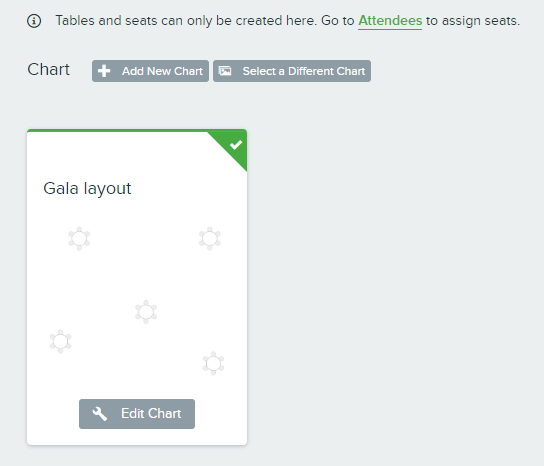Screen dimensions: 544x466
Task: Open the Edit Chart button
Action: click(x=137, y=414)
